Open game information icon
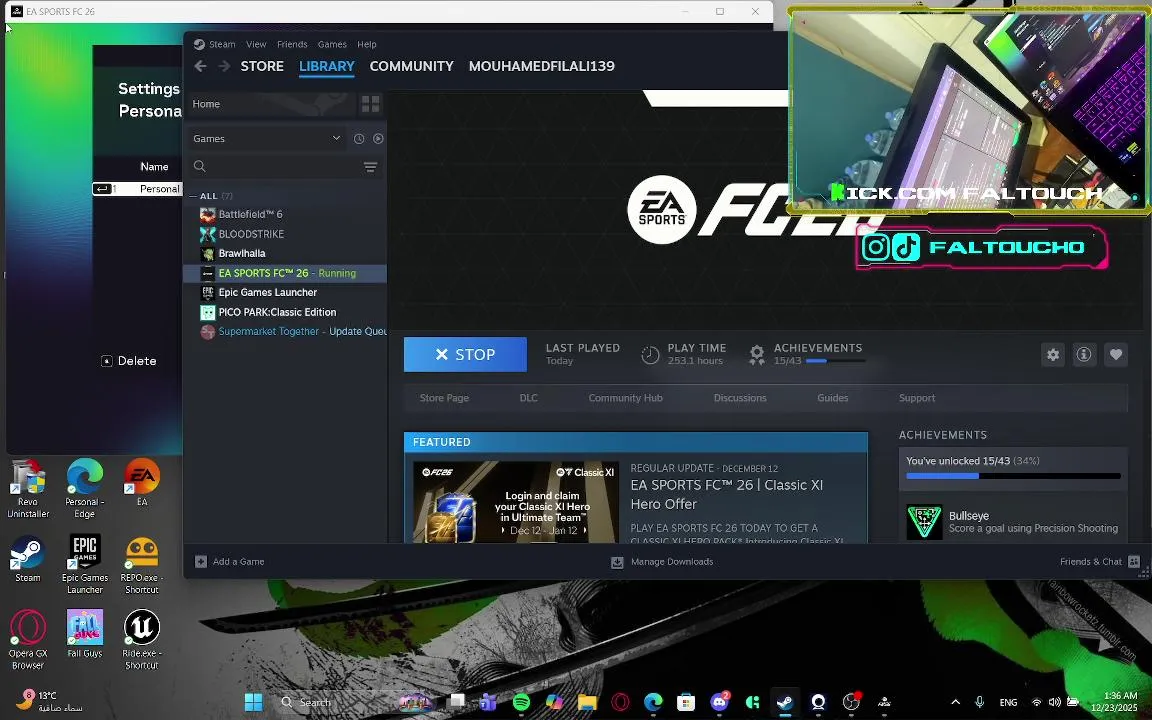 click(x=1084, y=355)
